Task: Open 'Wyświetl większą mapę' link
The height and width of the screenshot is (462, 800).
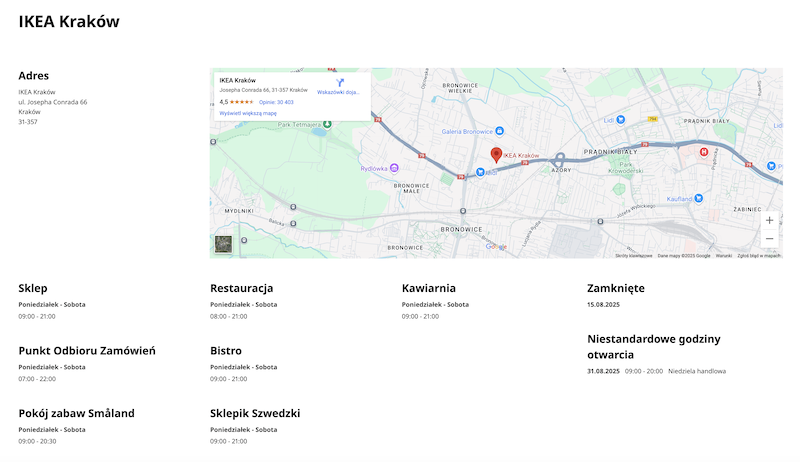Action: coord(248,114)
